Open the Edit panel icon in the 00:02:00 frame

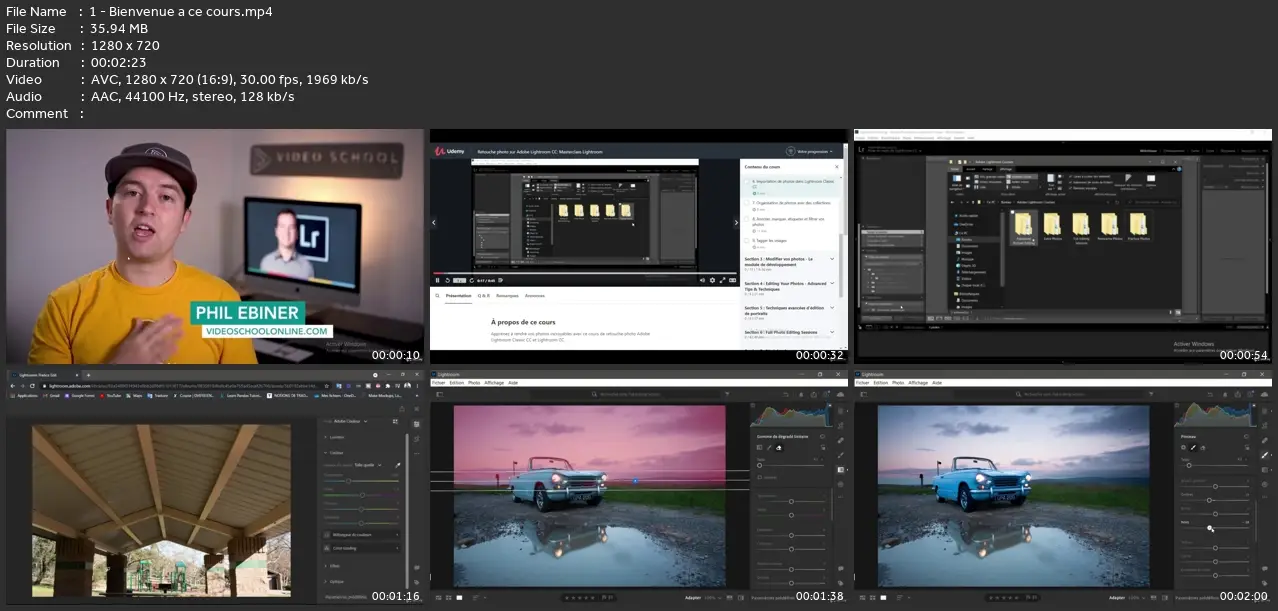(1264, 410)
